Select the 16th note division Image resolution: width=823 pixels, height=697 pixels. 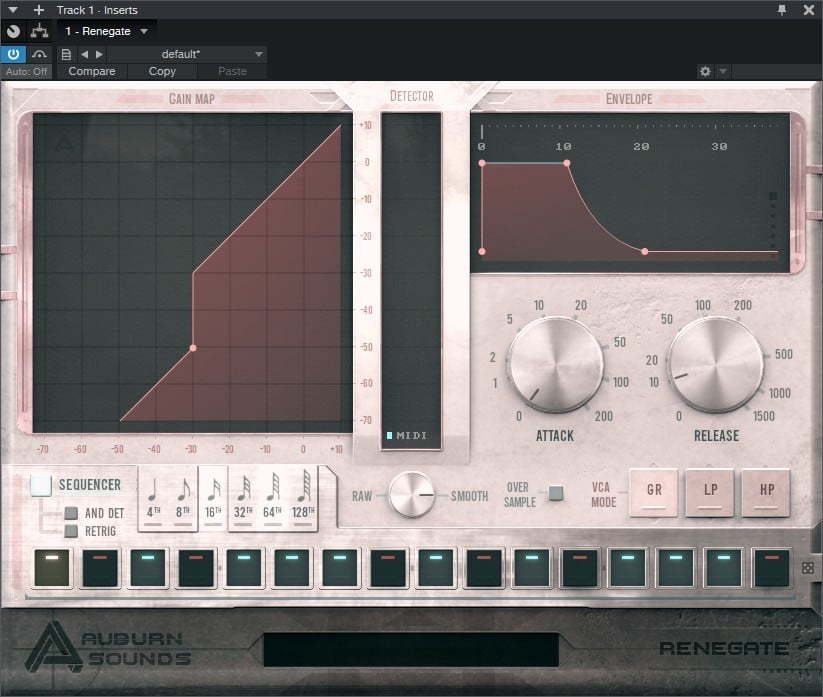tap(213, 498)
